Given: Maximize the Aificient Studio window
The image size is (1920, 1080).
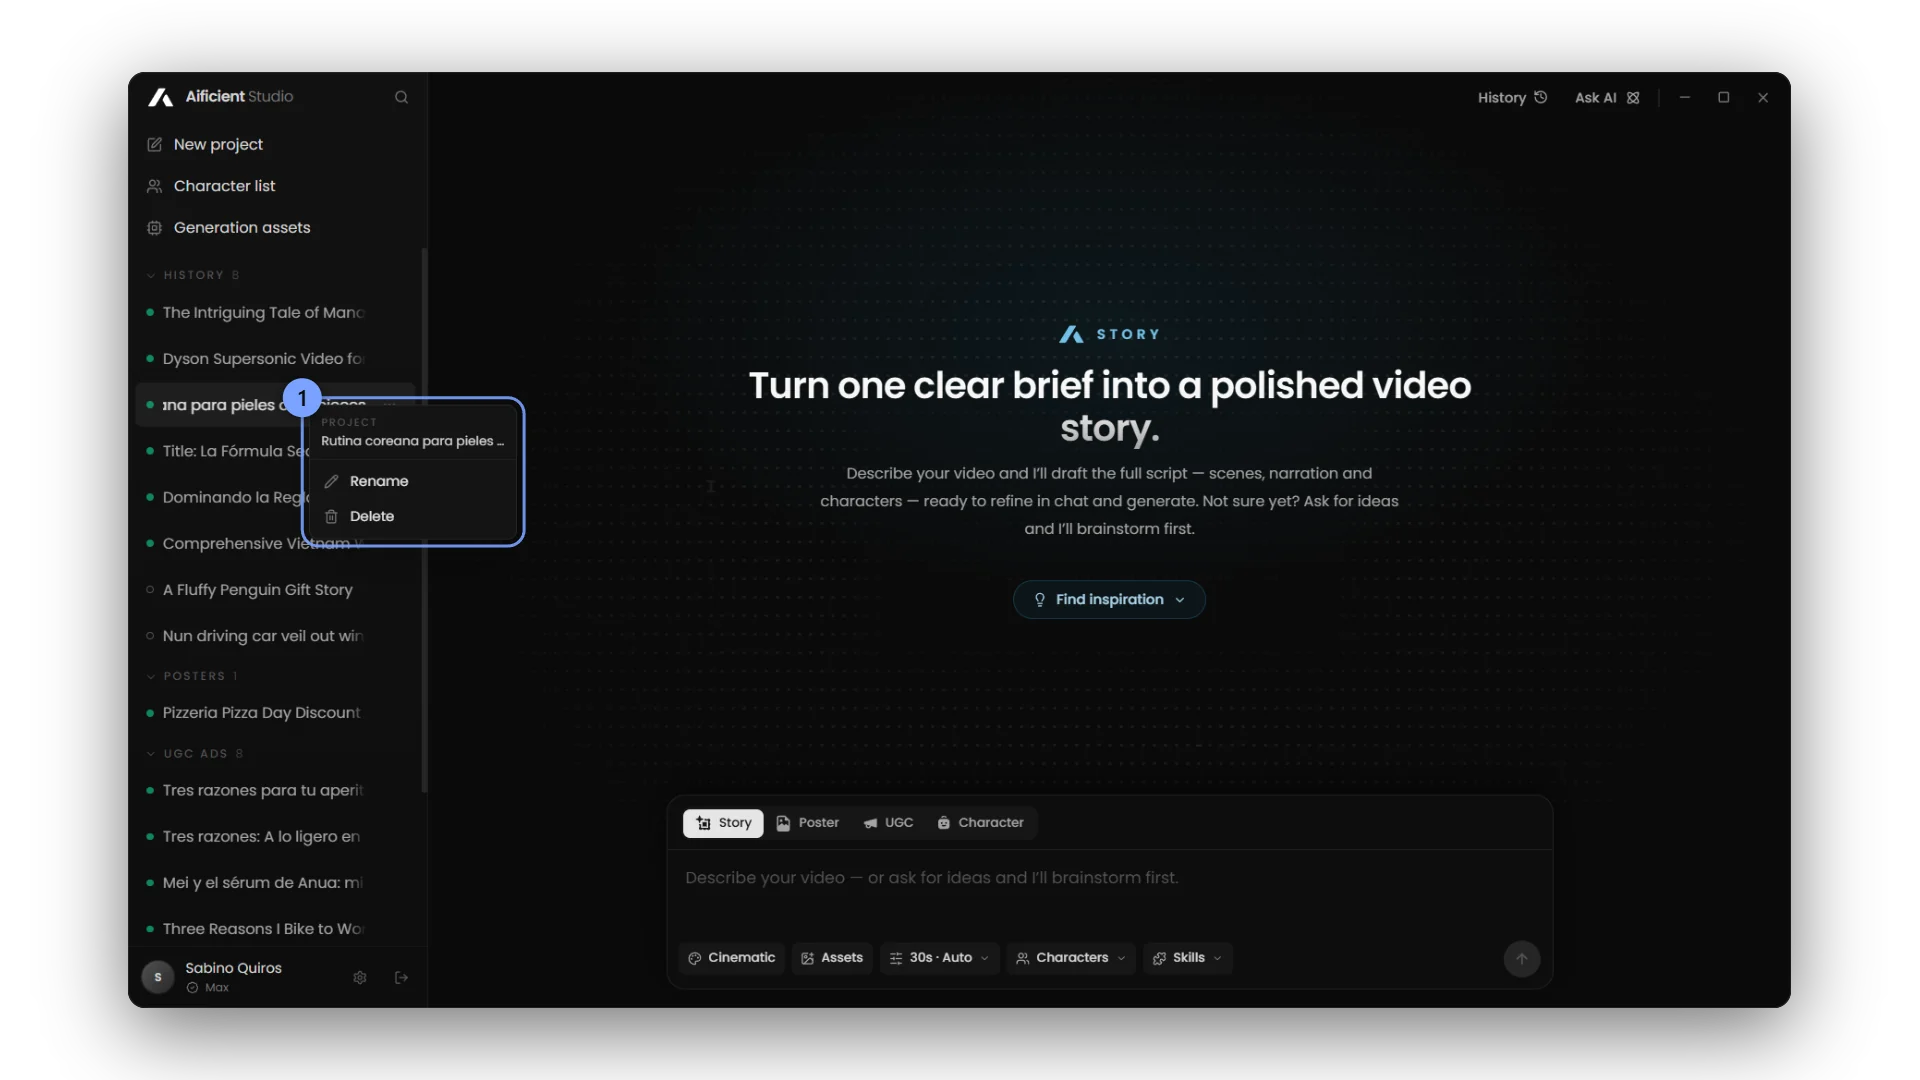Looking at the screenshot, I should [1724, 98].
